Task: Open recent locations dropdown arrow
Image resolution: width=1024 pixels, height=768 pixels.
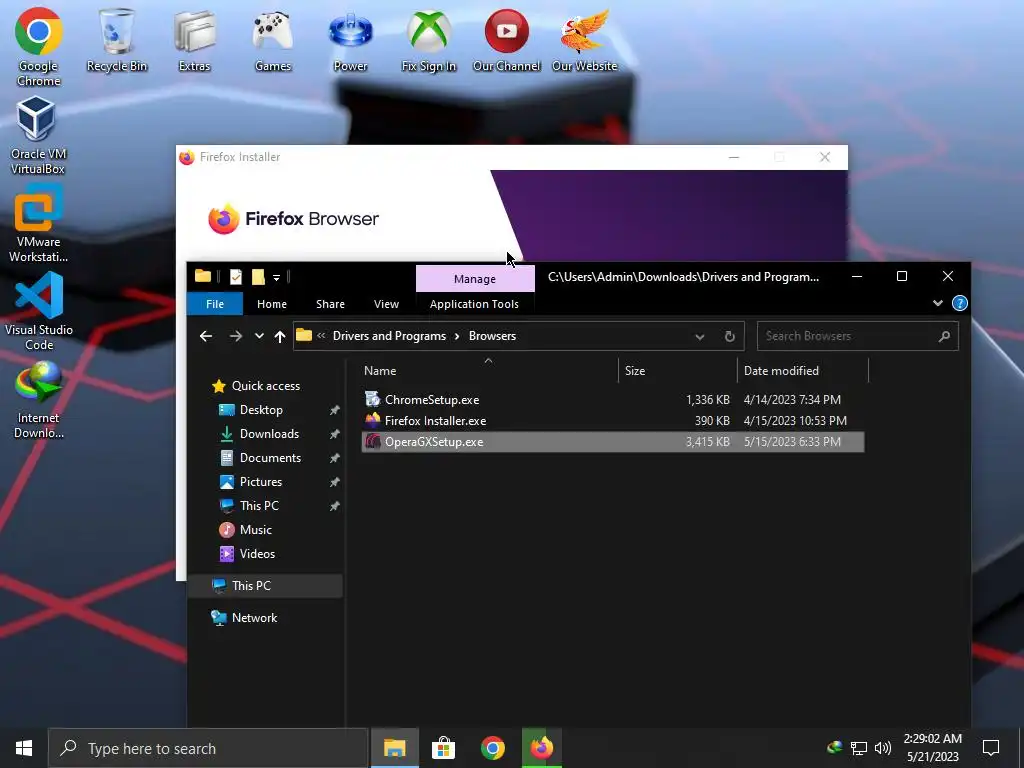Action: click(x=259, y=336)
